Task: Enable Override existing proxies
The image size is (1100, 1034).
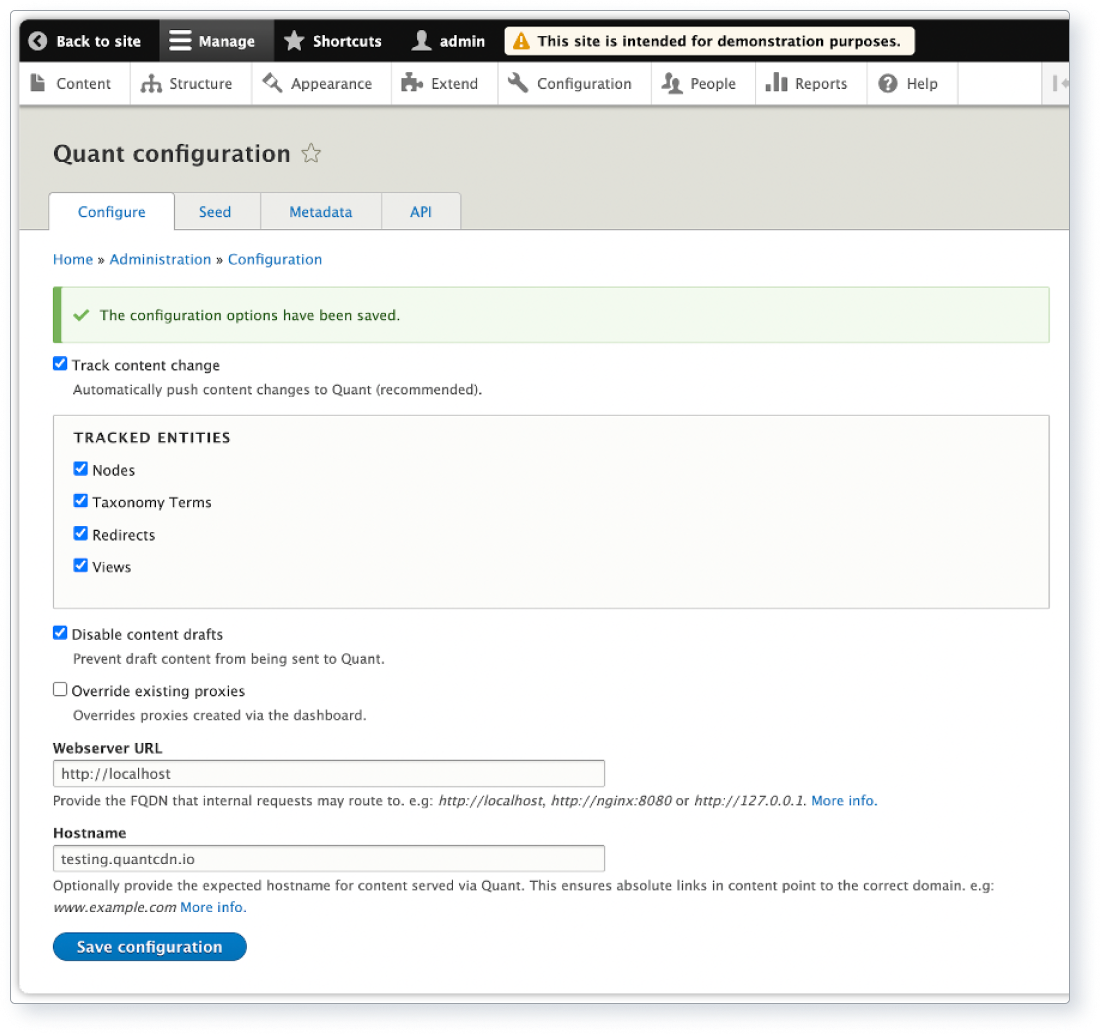Action: (x=60, y=688)
